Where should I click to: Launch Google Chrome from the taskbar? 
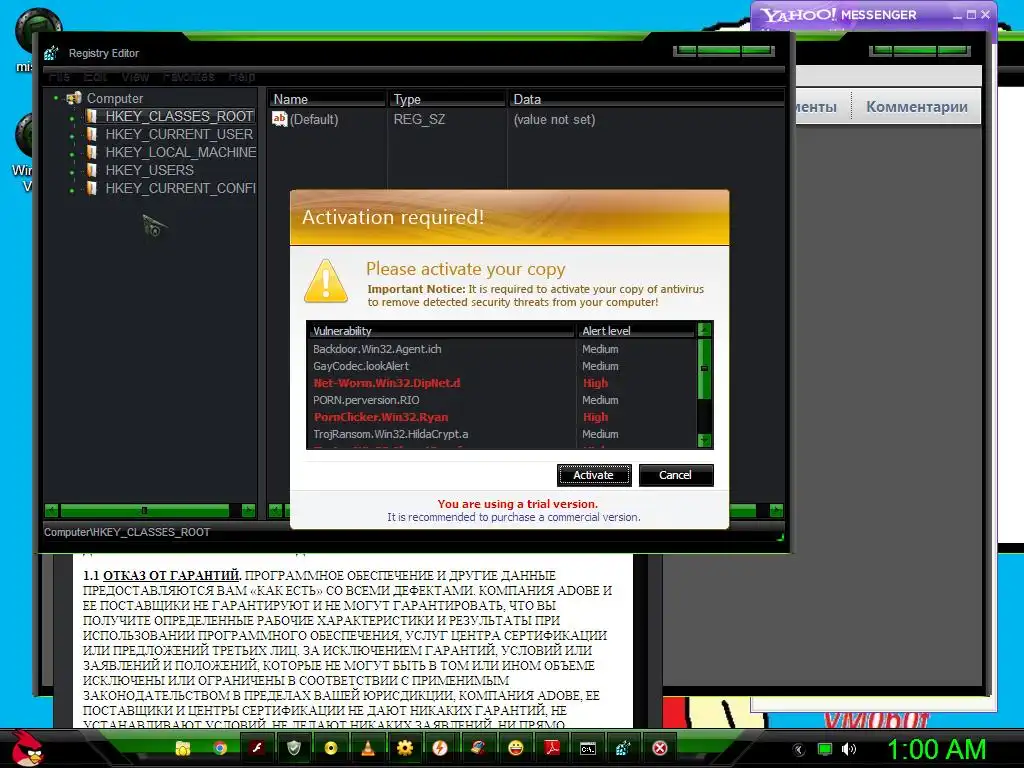coord(220,748)
